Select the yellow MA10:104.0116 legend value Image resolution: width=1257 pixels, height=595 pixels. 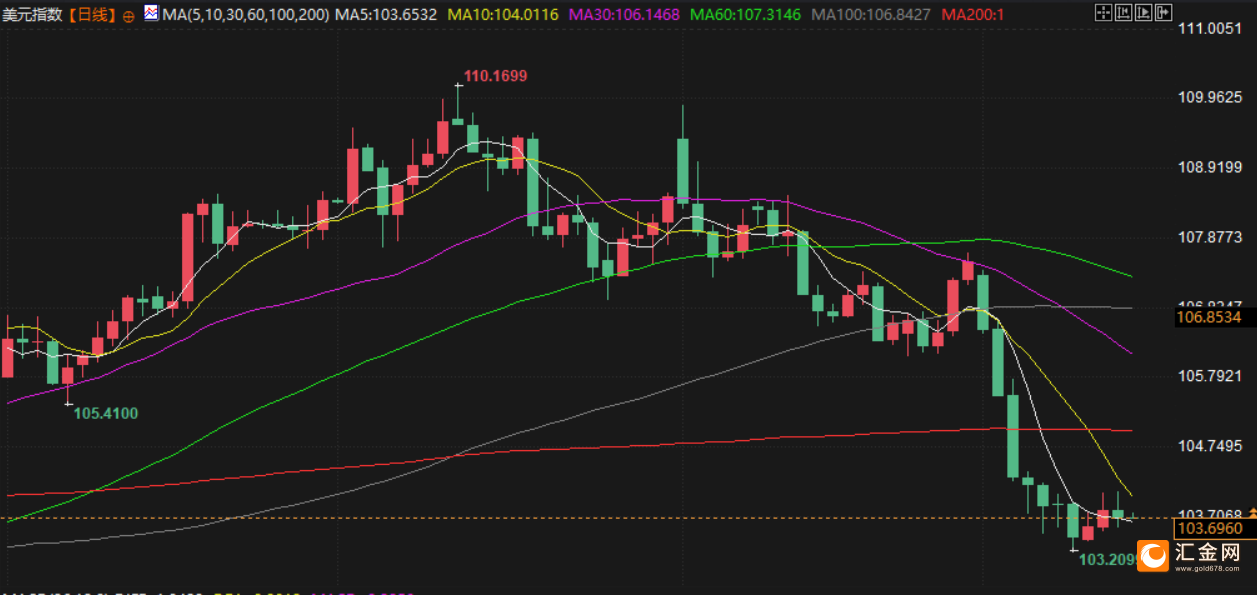pyautogui.click(x=504, y=15)
